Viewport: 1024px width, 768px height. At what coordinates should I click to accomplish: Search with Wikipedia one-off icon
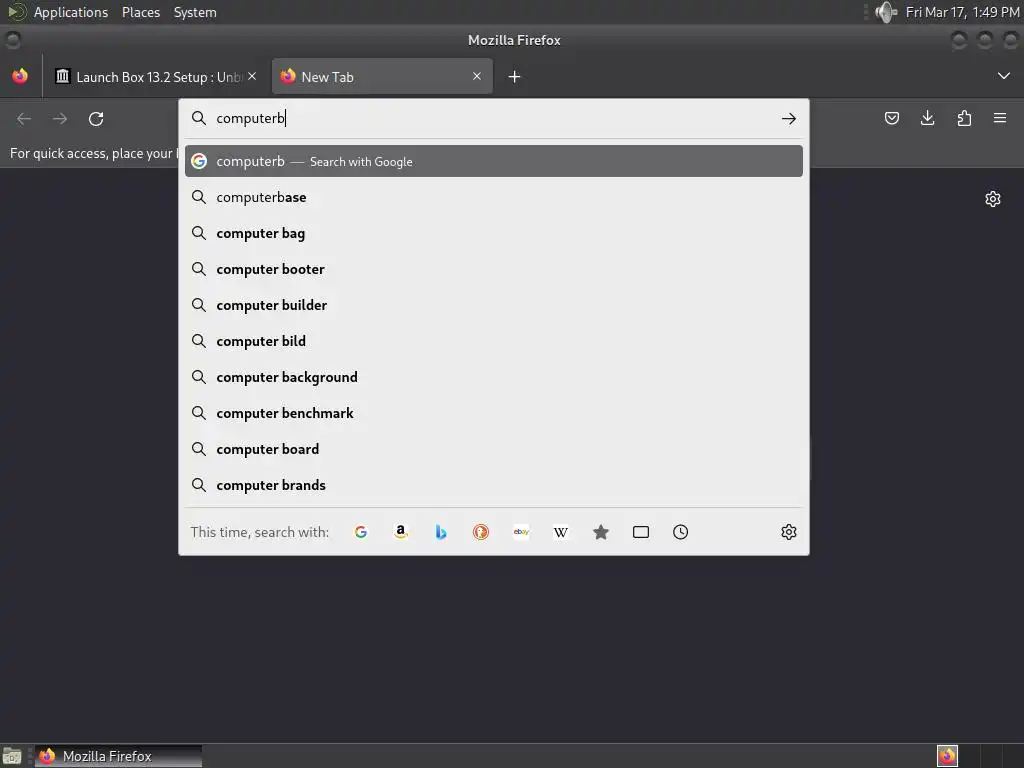tap(561, 532)
